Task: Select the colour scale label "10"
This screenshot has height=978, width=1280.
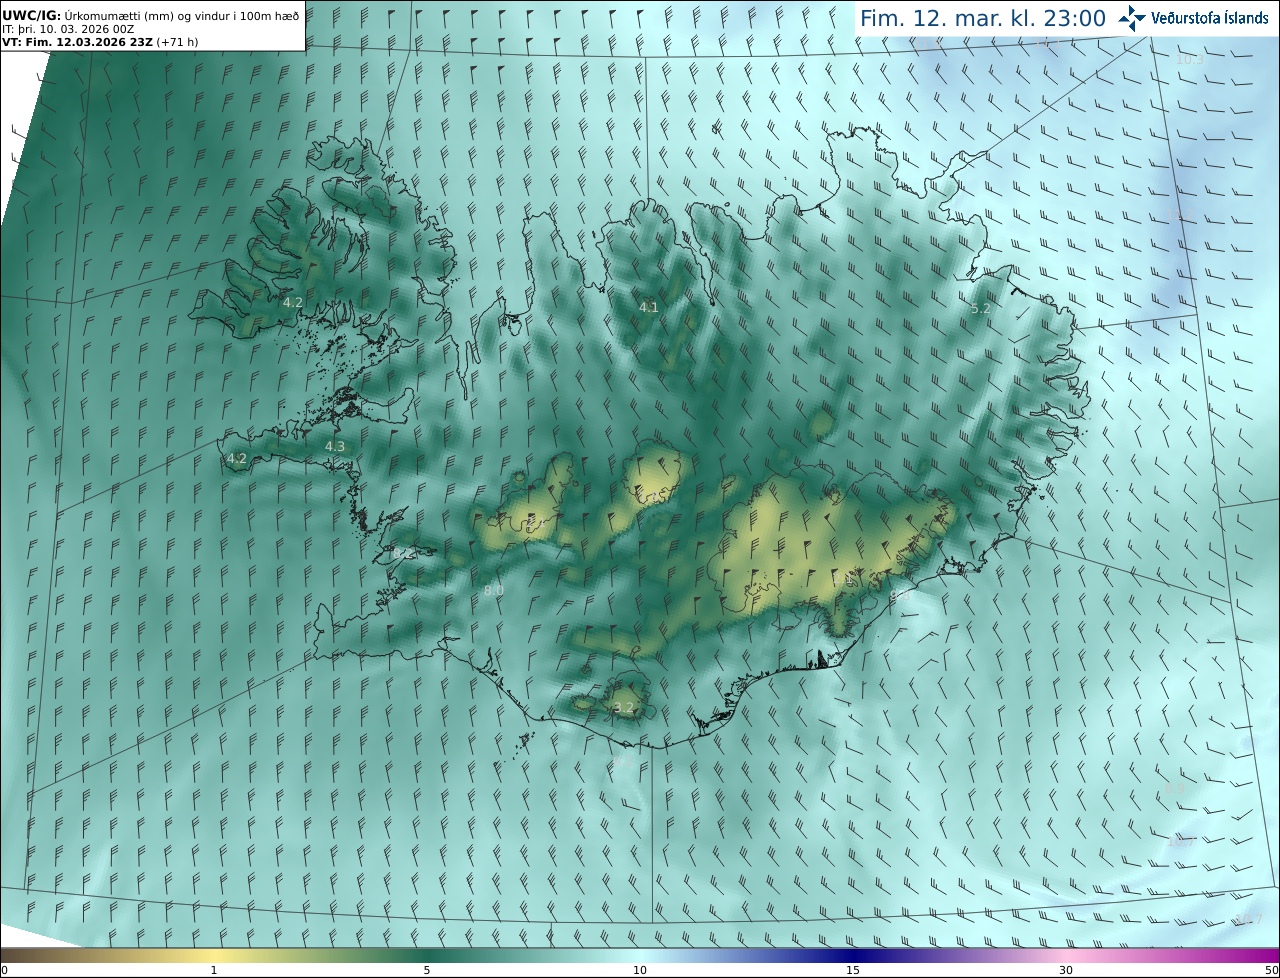Action: [640, 970]
